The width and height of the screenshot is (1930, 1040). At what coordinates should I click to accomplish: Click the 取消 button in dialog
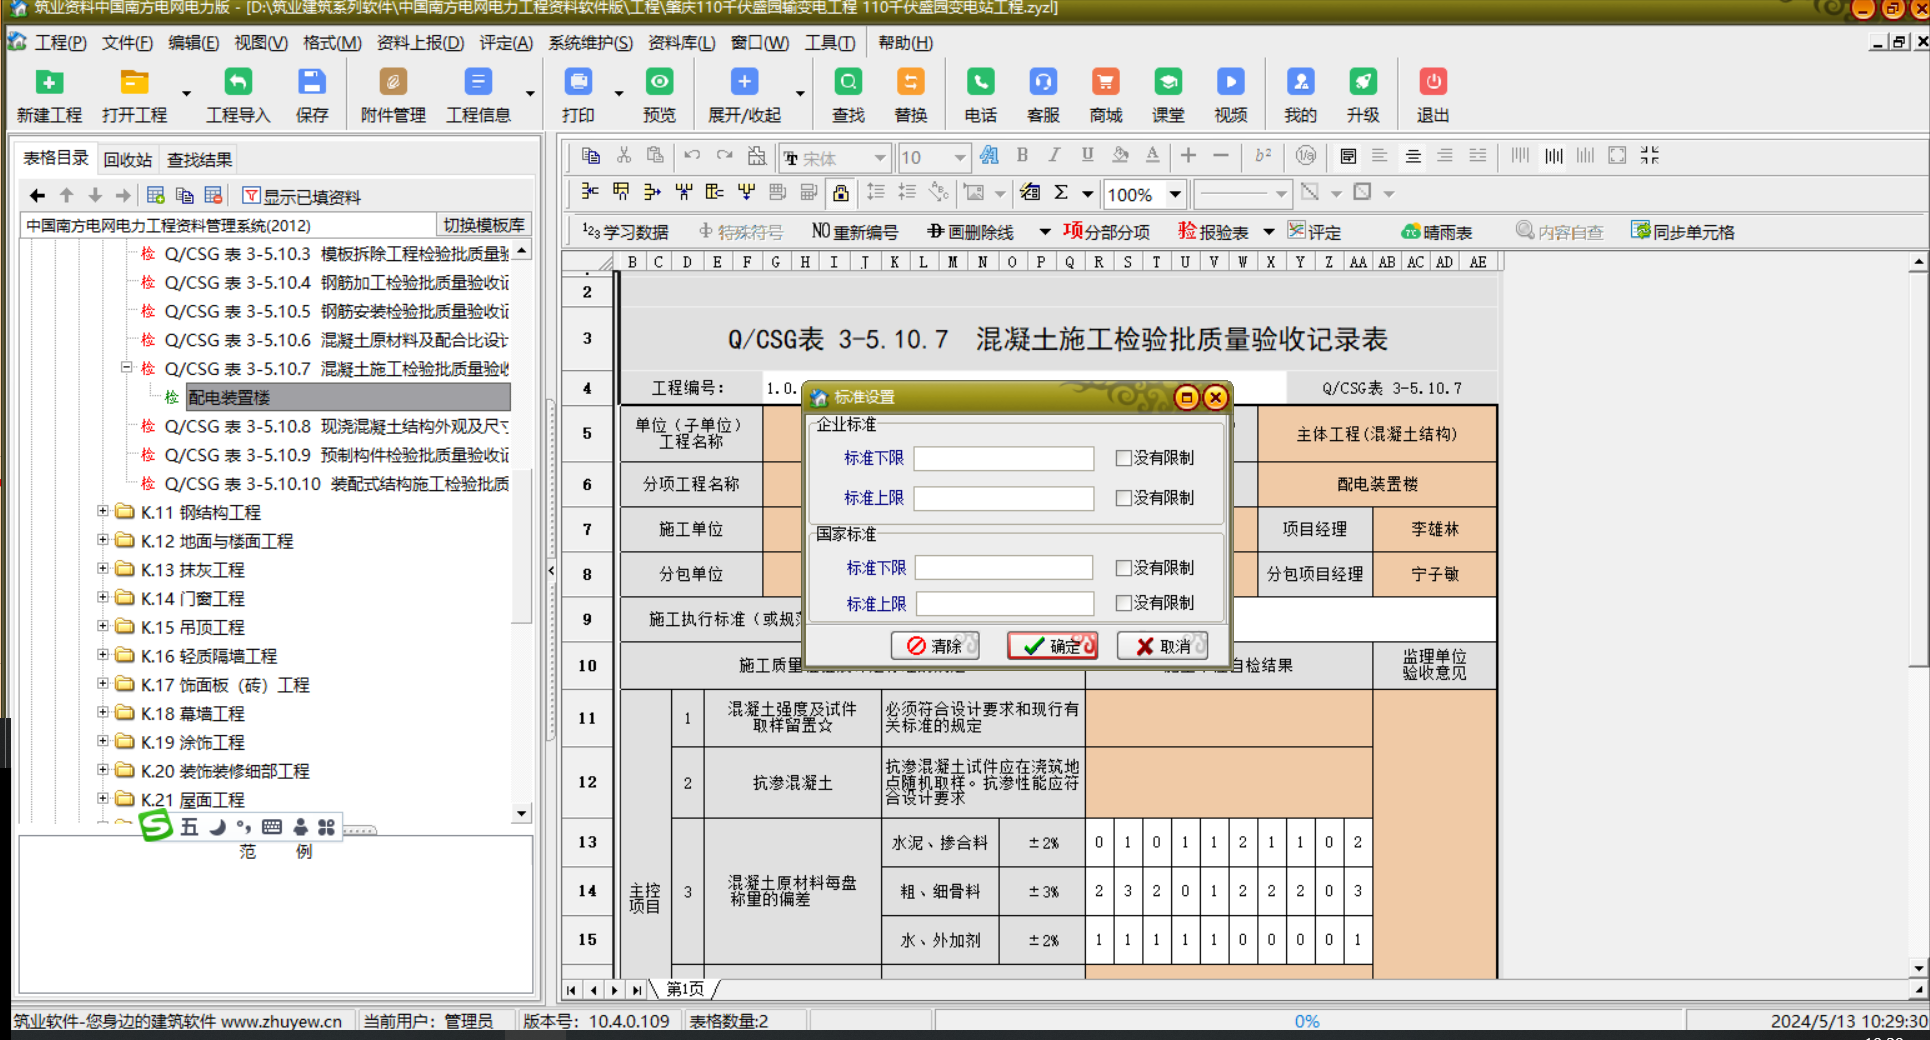point(1162,646)
